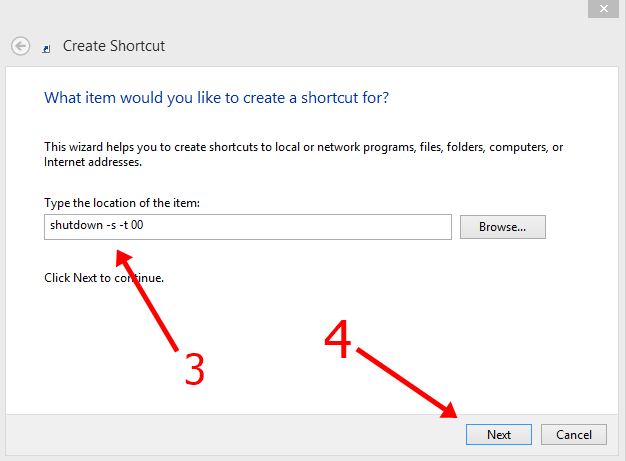
Task: Click the Create Shortcut title text
Action: [113, 46]
